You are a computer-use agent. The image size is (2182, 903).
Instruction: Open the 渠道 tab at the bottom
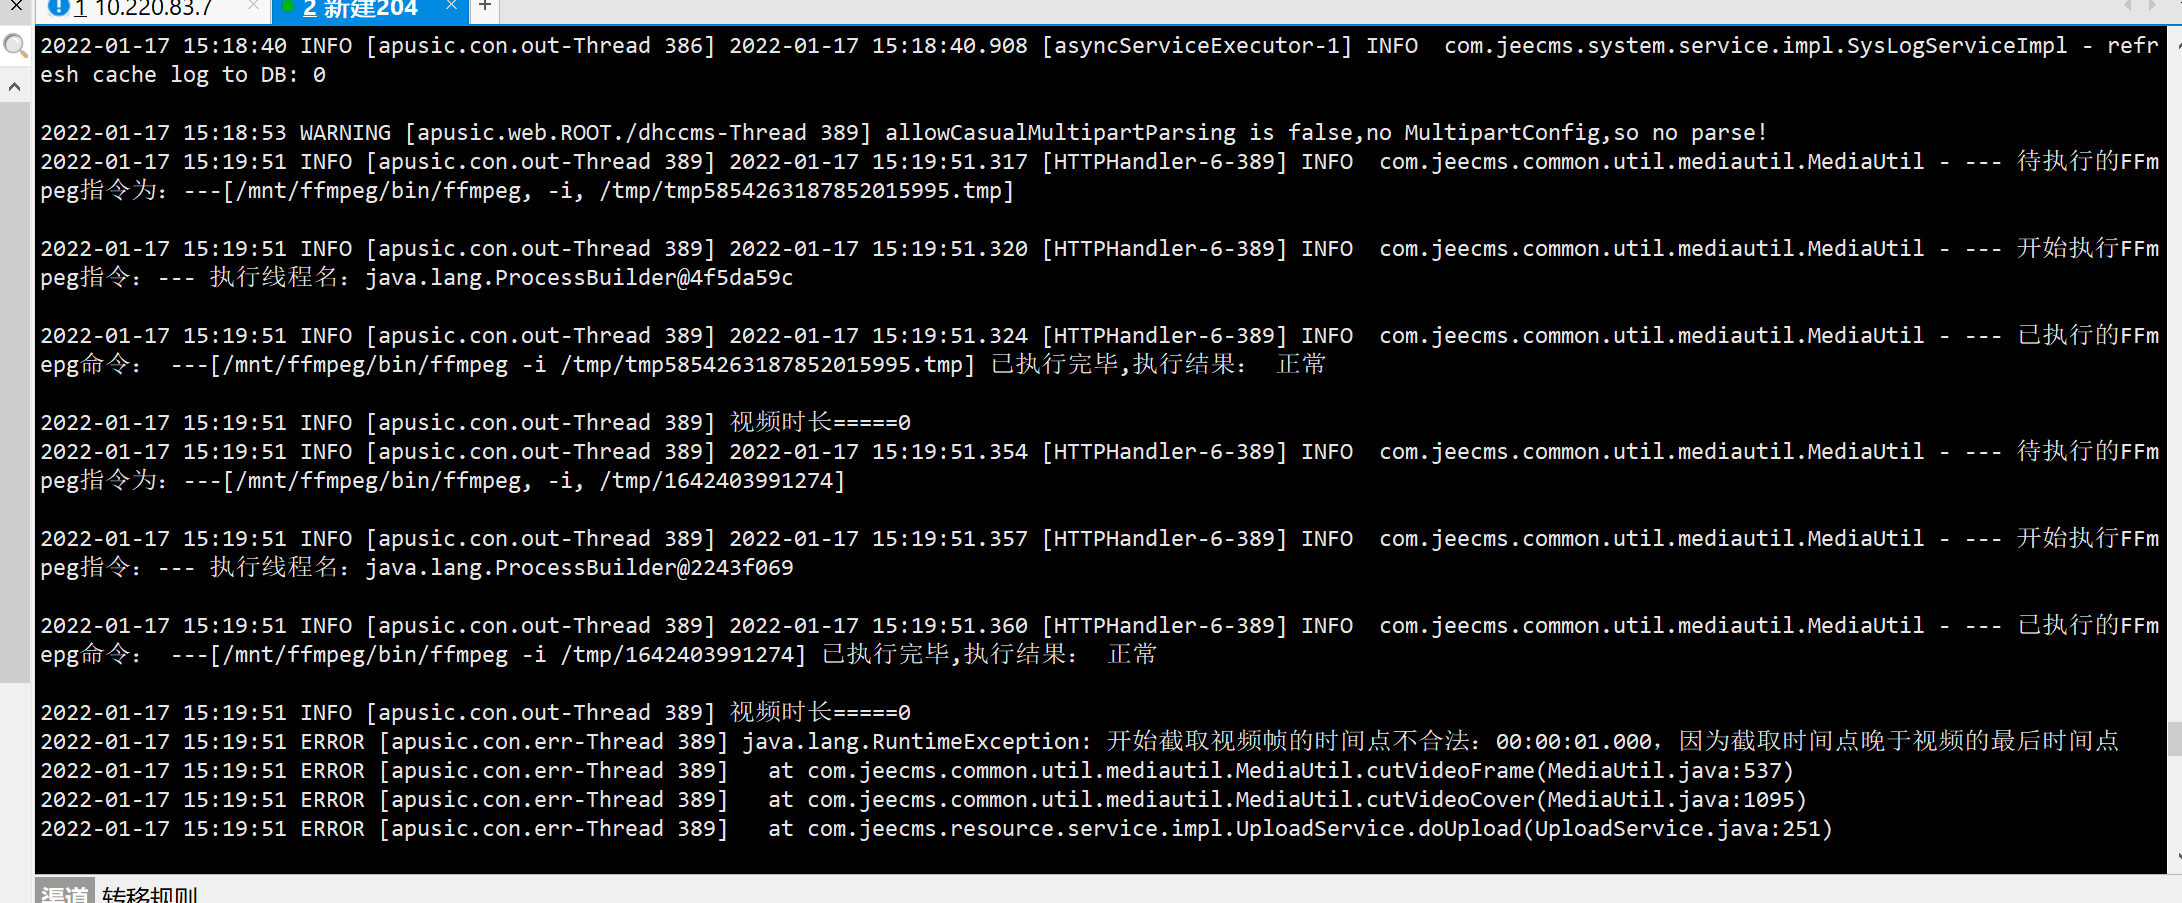point(65,893)
